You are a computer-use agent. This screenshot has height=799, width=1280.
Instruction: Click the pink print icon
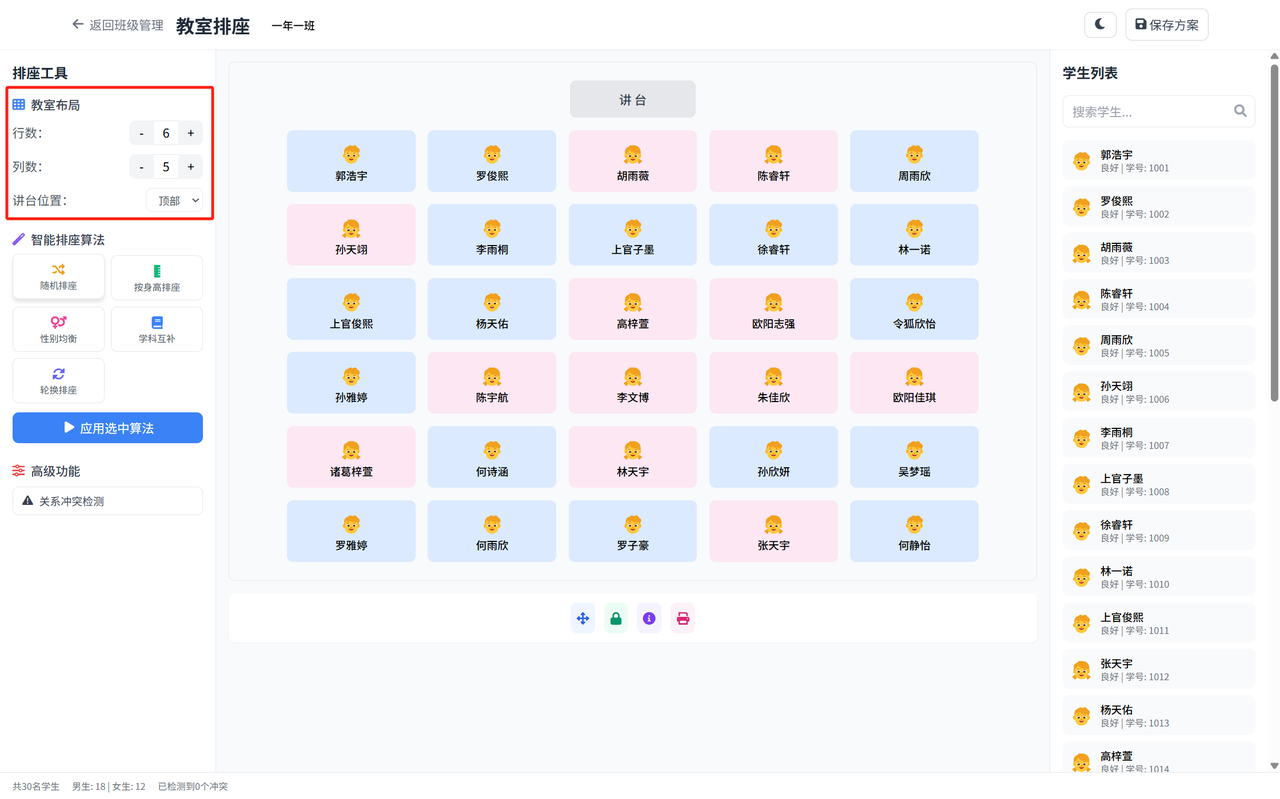(683, 619)
